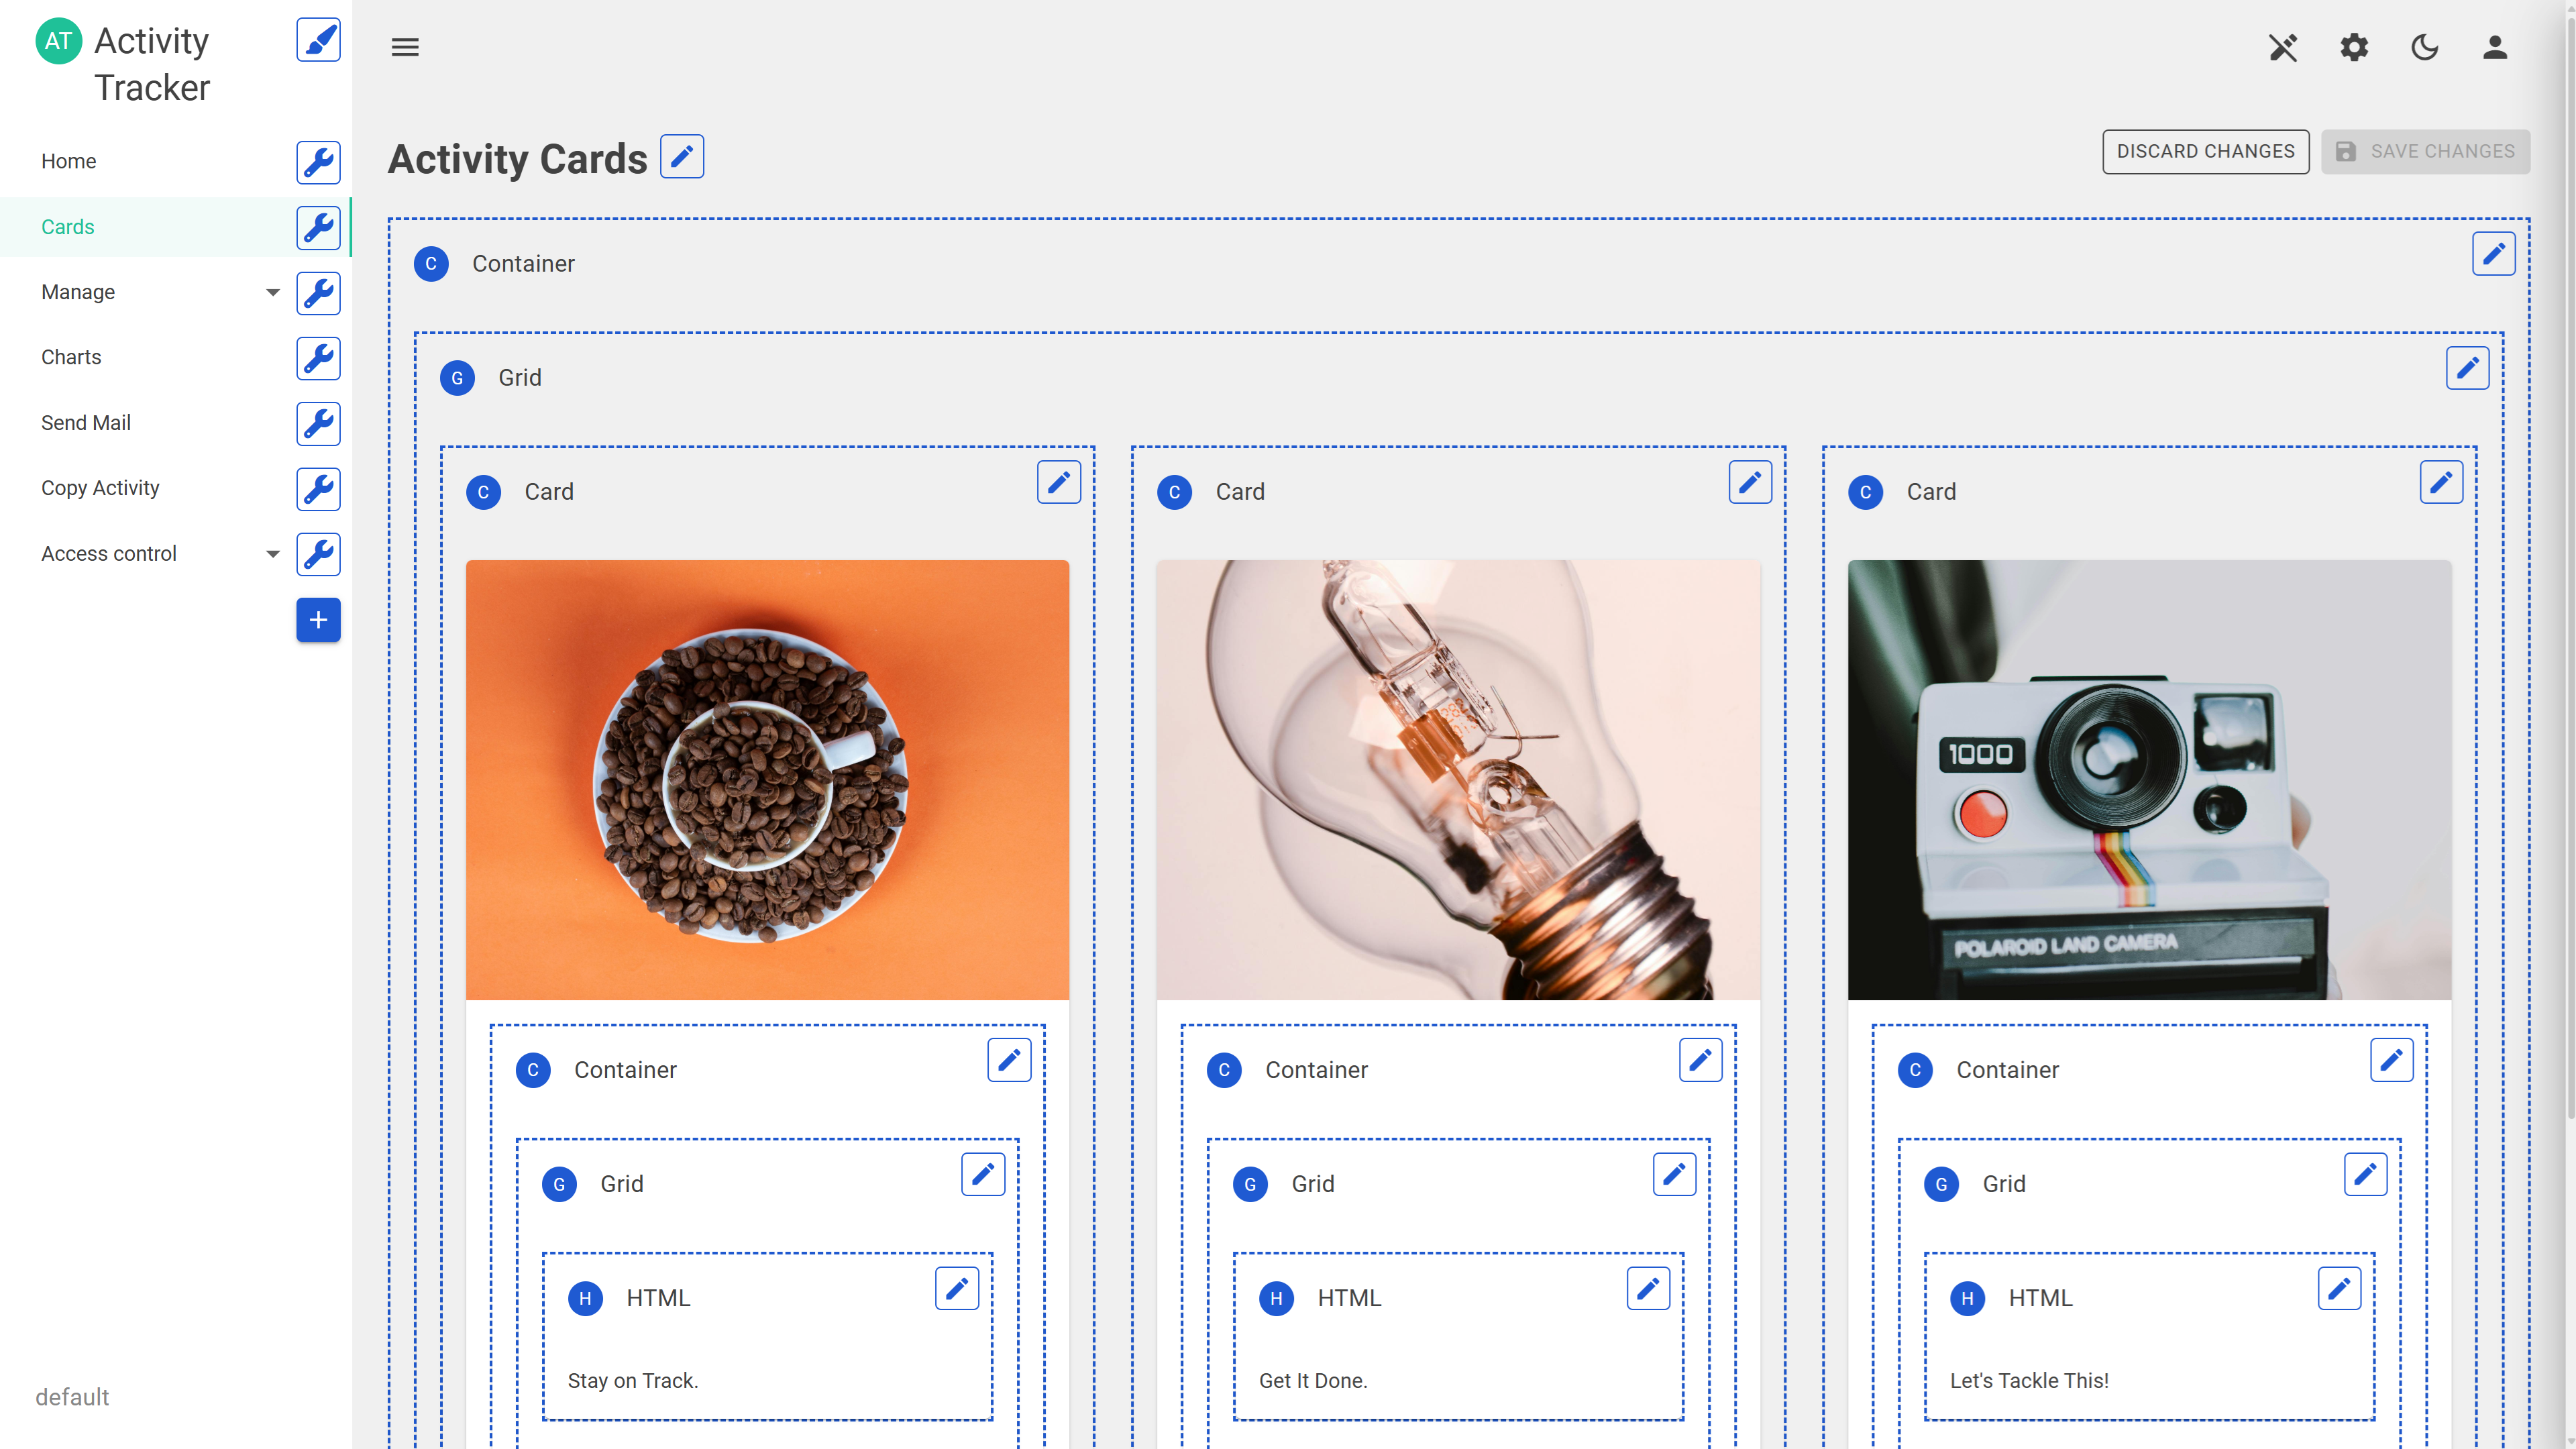Click the coffee beans card image
Image resolution: width=2576 pixels, height=1449 pixels.
(767, 779)
